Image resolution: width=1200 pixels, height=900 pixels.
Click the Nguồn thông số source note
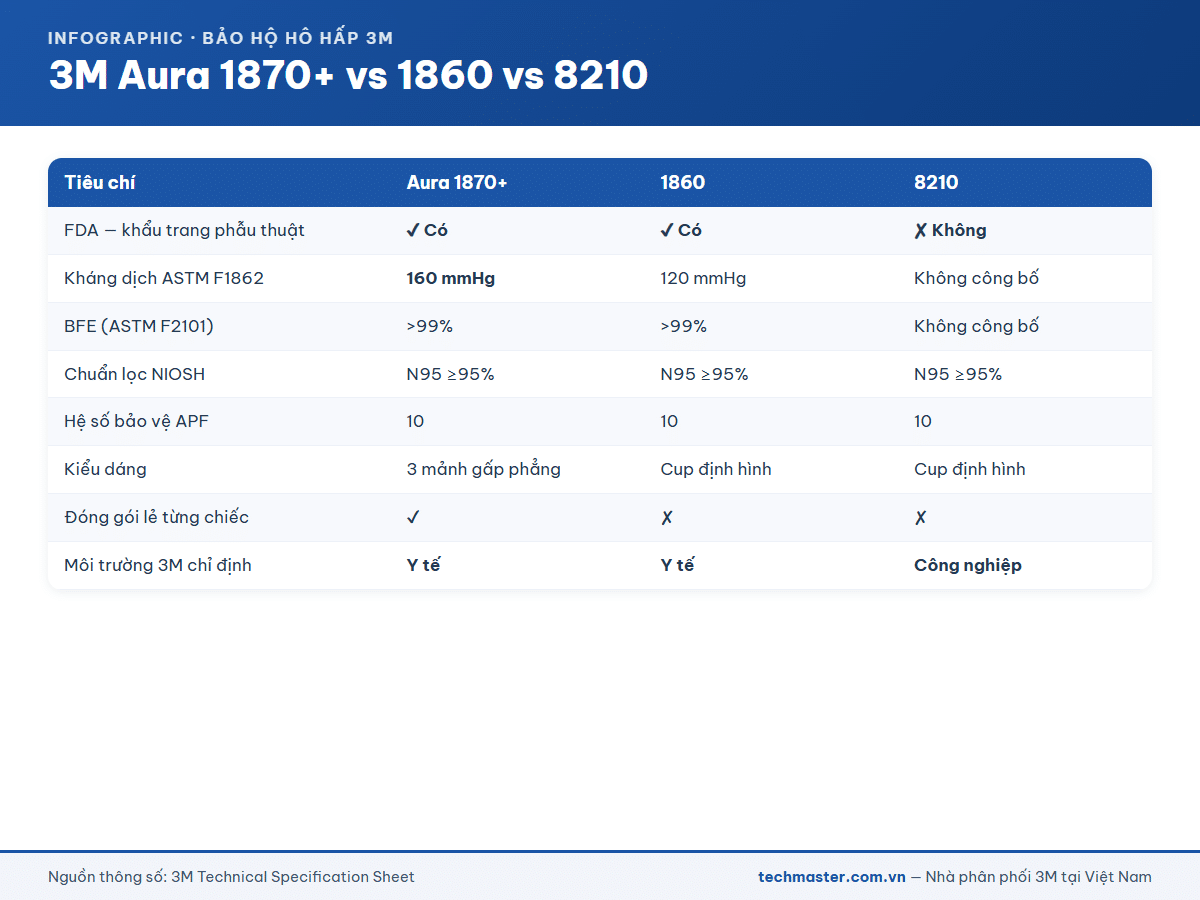tap(231, 877)
